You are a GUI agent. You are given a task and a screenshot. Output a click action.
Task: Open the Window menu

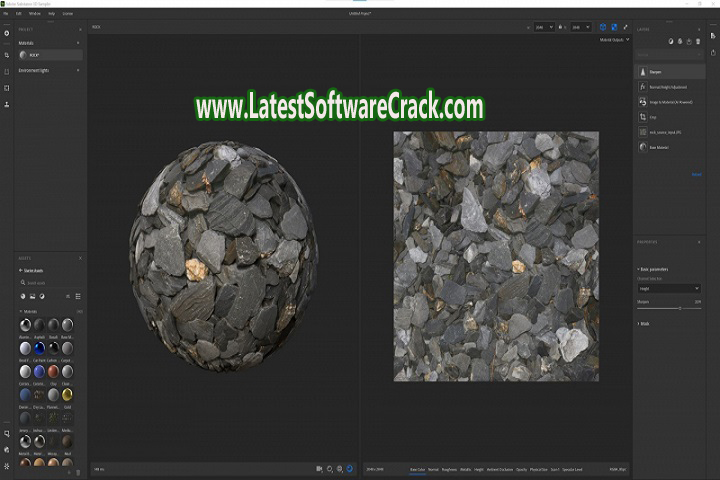tap(37, 13)
